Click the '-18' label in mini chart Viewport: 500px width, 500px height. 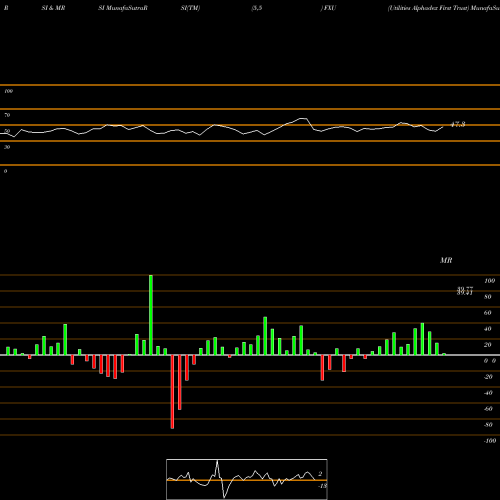click(x=322, y=486)
